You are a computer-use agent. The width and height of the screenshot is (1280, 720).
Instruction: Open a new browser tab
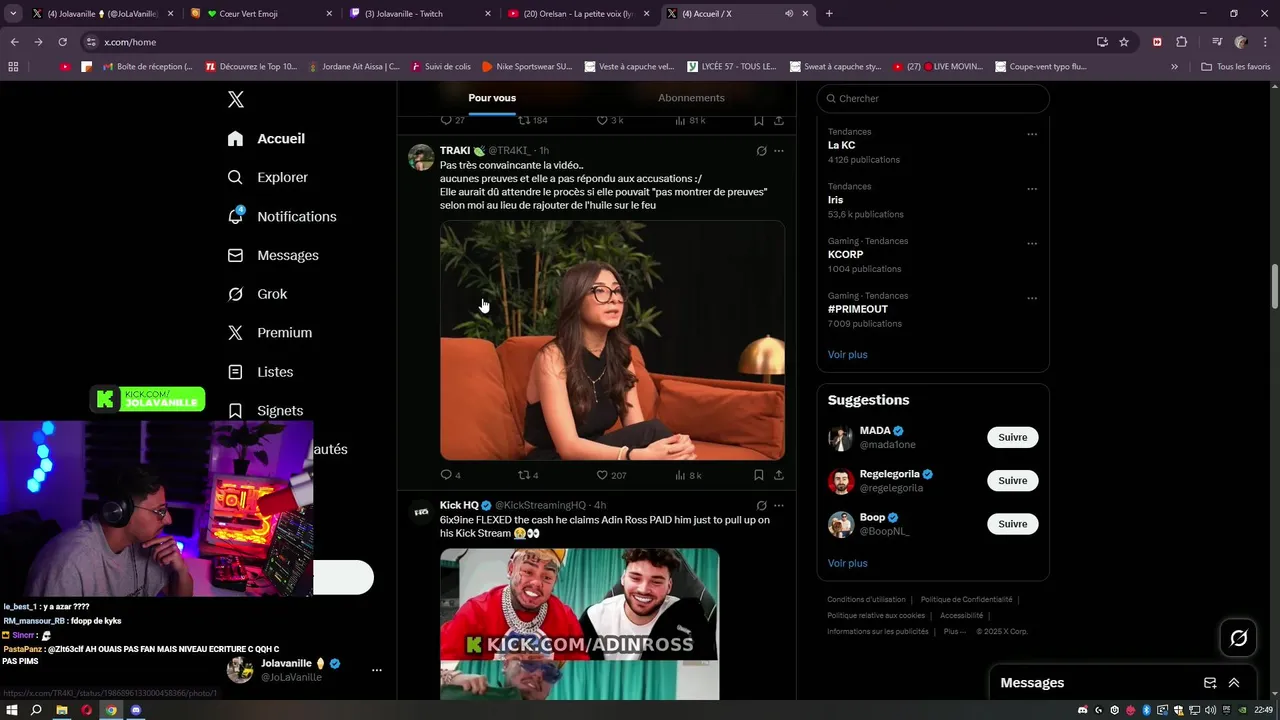pyautogui.click(x=829, y=14)
